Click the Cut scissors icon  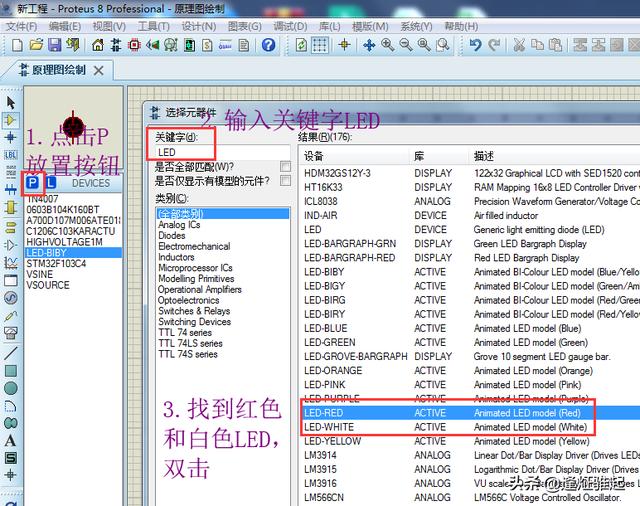tap(519, 45)
